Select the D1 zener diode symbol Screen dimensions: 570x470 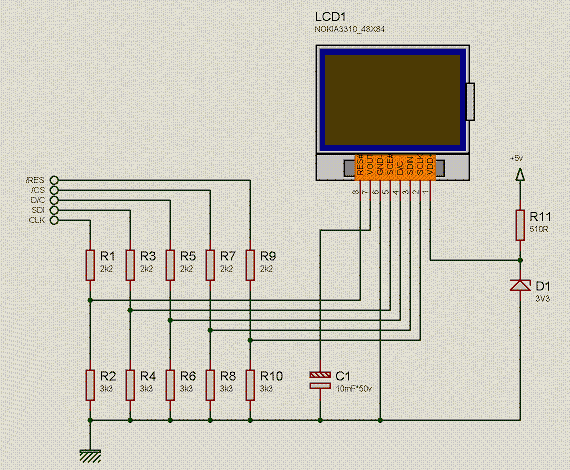(520, 285)
